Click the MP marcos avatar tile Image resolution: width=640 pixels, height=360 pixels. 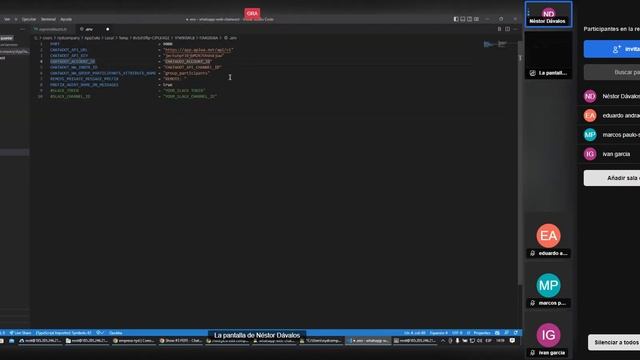[548, 285]
